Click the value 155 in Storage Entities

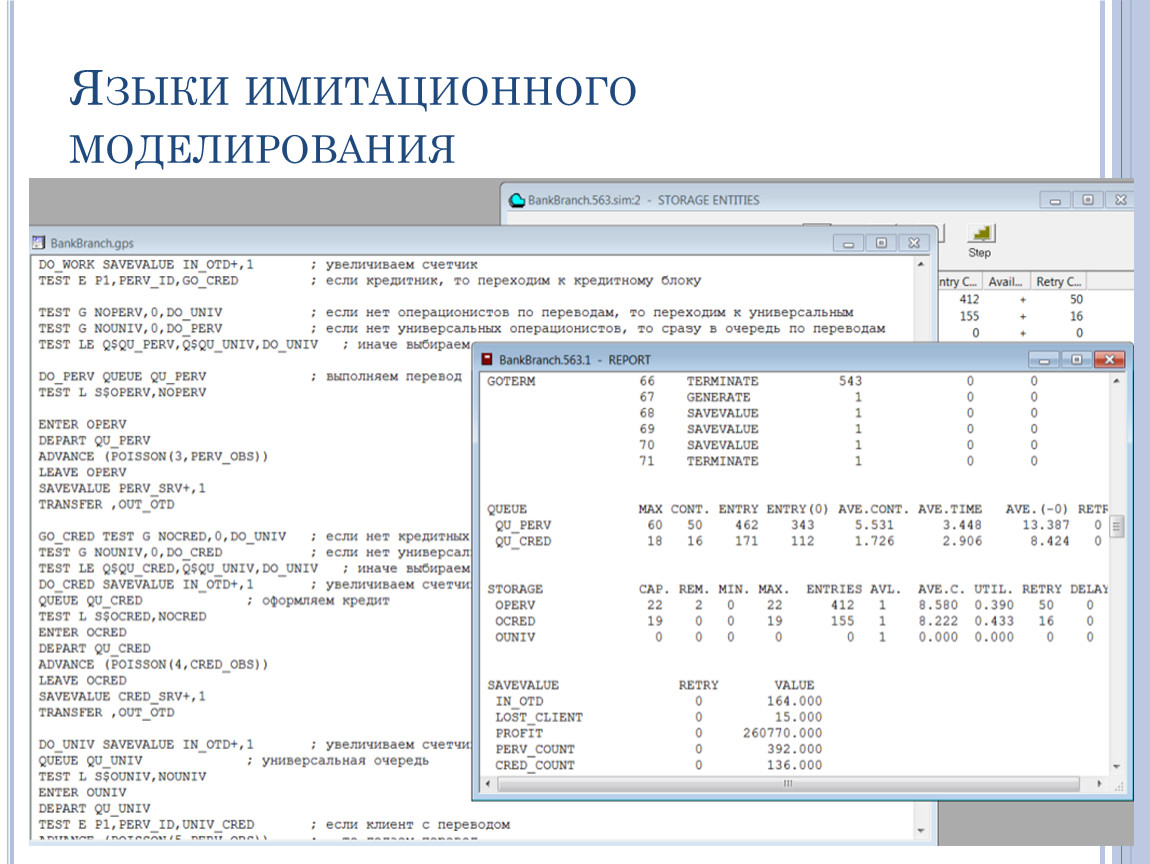[969, 316]
